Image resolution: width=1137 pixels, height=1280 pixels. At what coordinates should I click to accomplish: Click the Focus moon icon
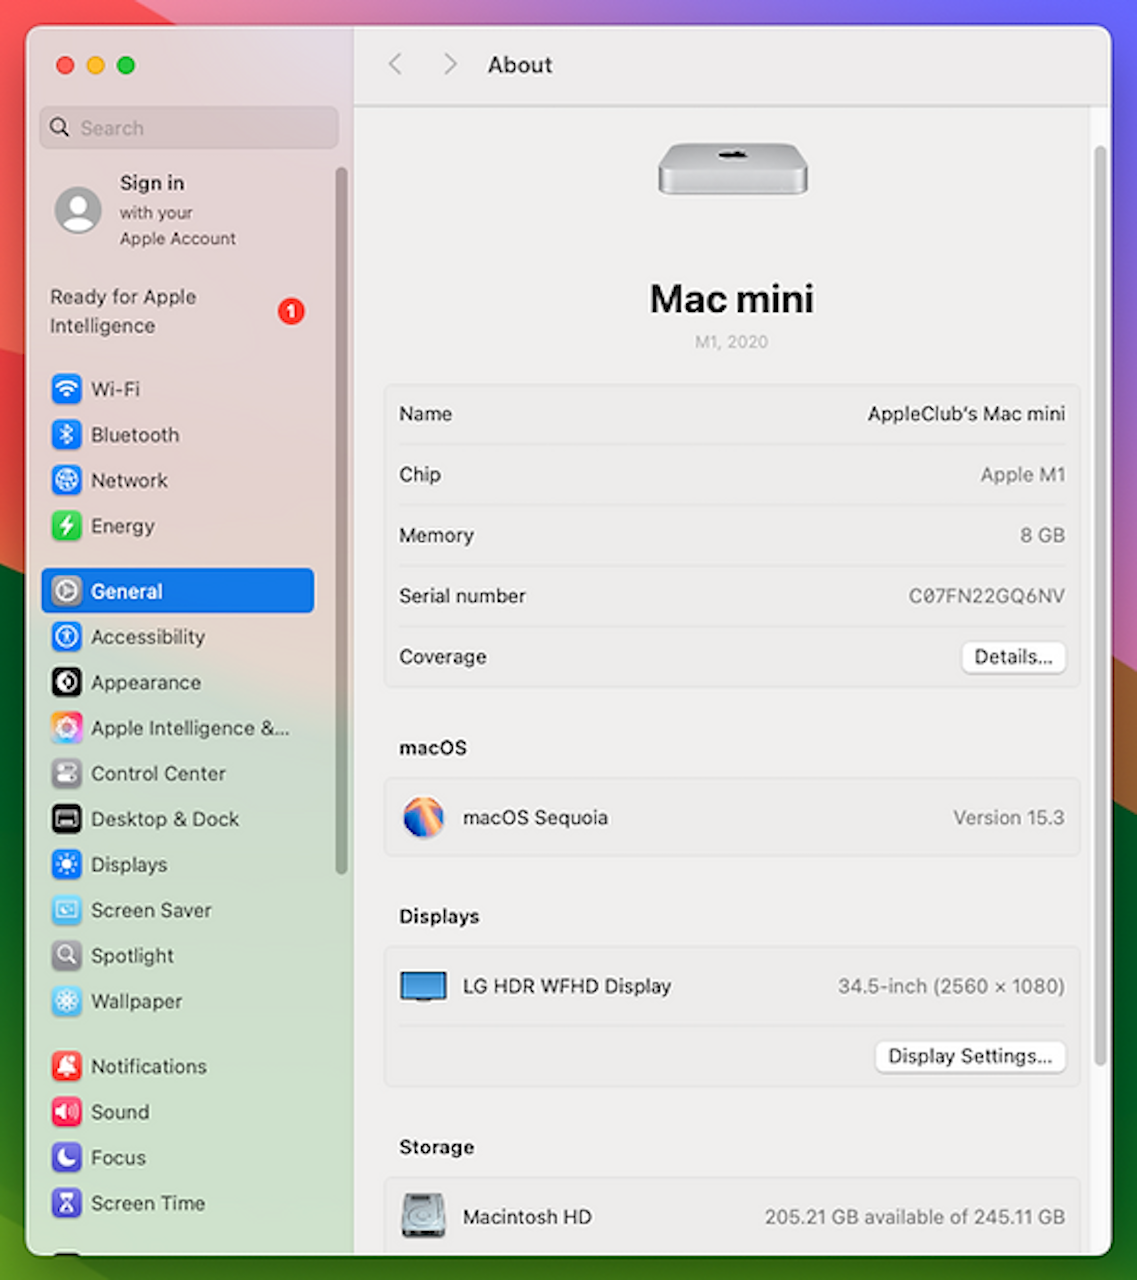pos(66,1157)
